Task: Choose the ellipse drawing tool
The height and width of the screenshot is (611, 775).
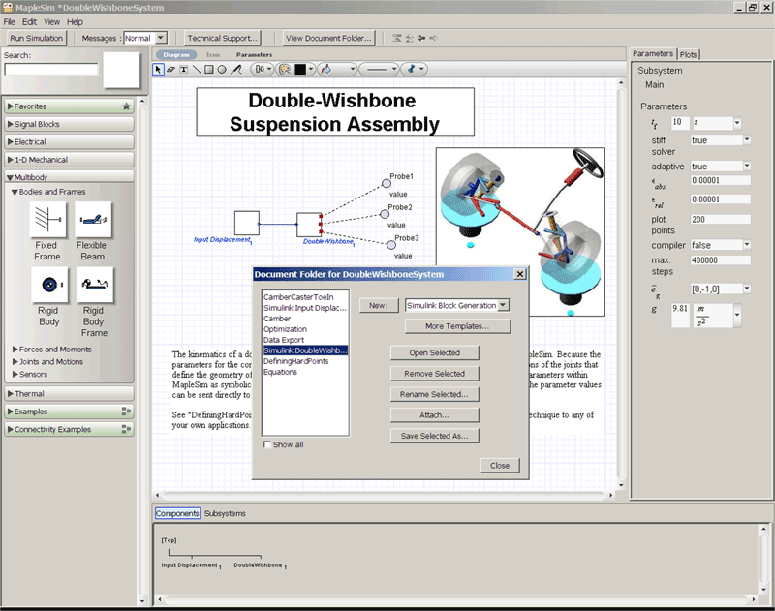Action: (x=222, y=70)
